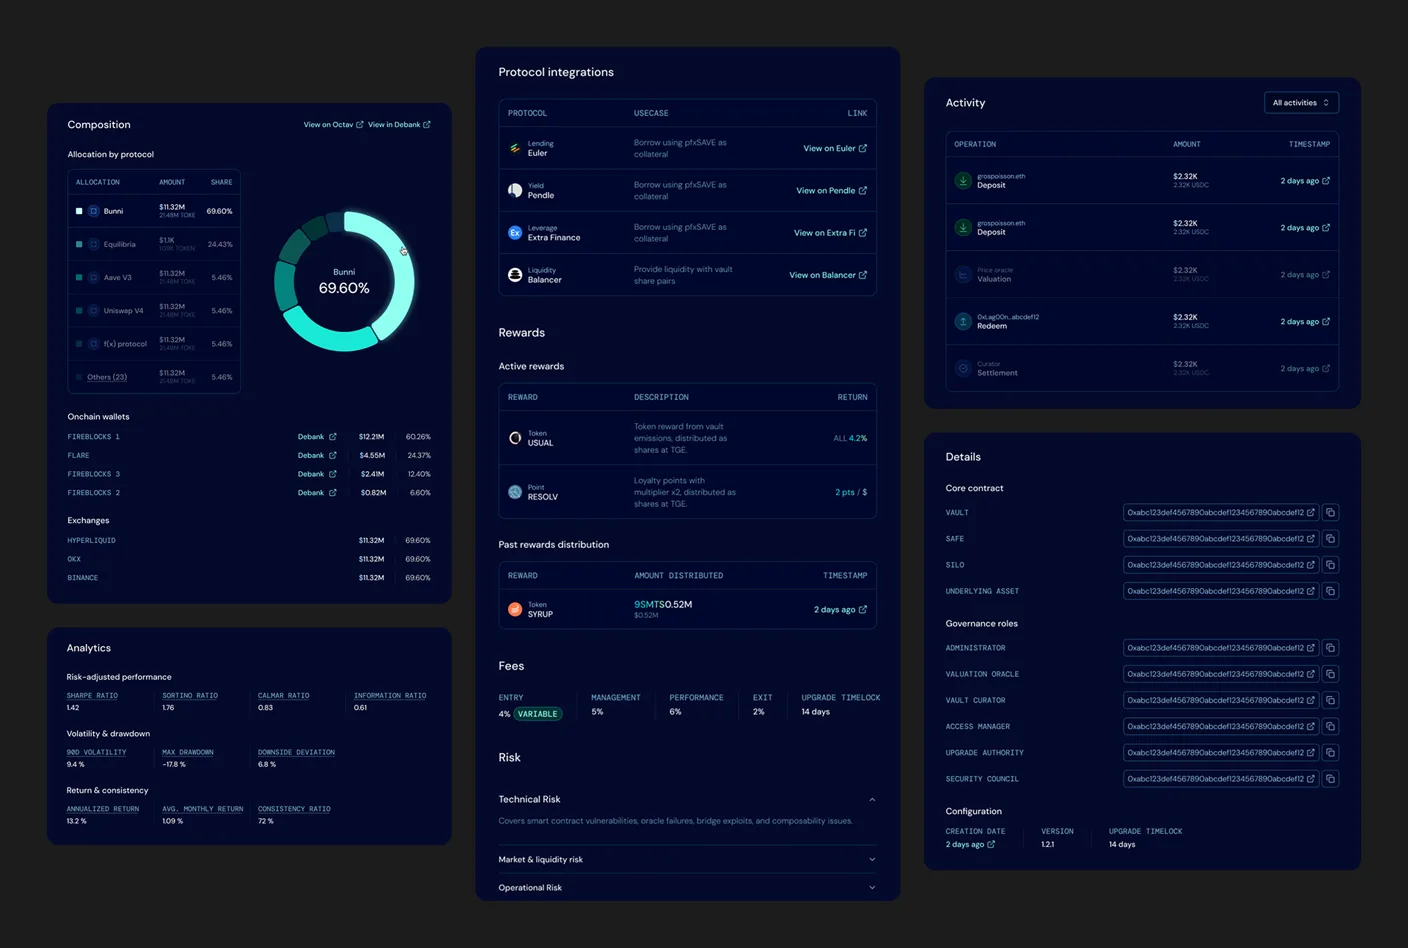
Task: Open Valuation transaction timestamp link
Action: (x=1305, y=275)
